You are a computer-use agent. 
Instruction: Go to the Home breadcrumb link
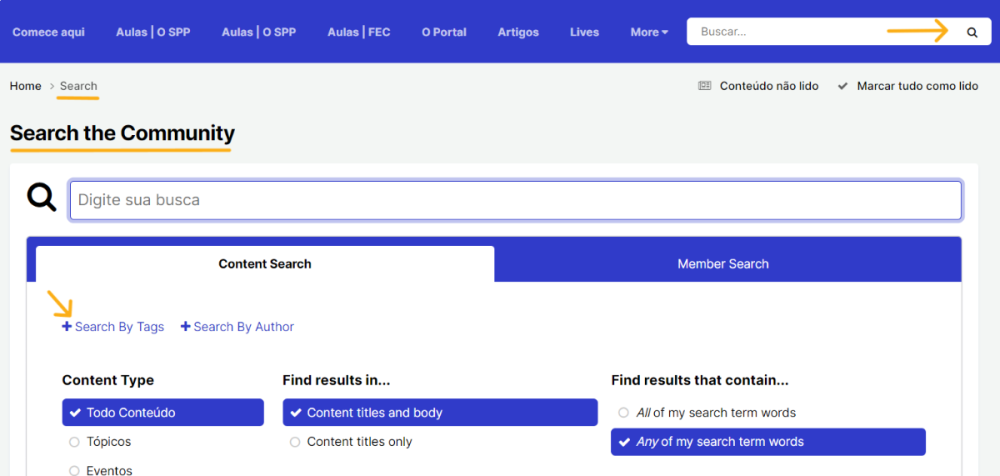(25, 86)
